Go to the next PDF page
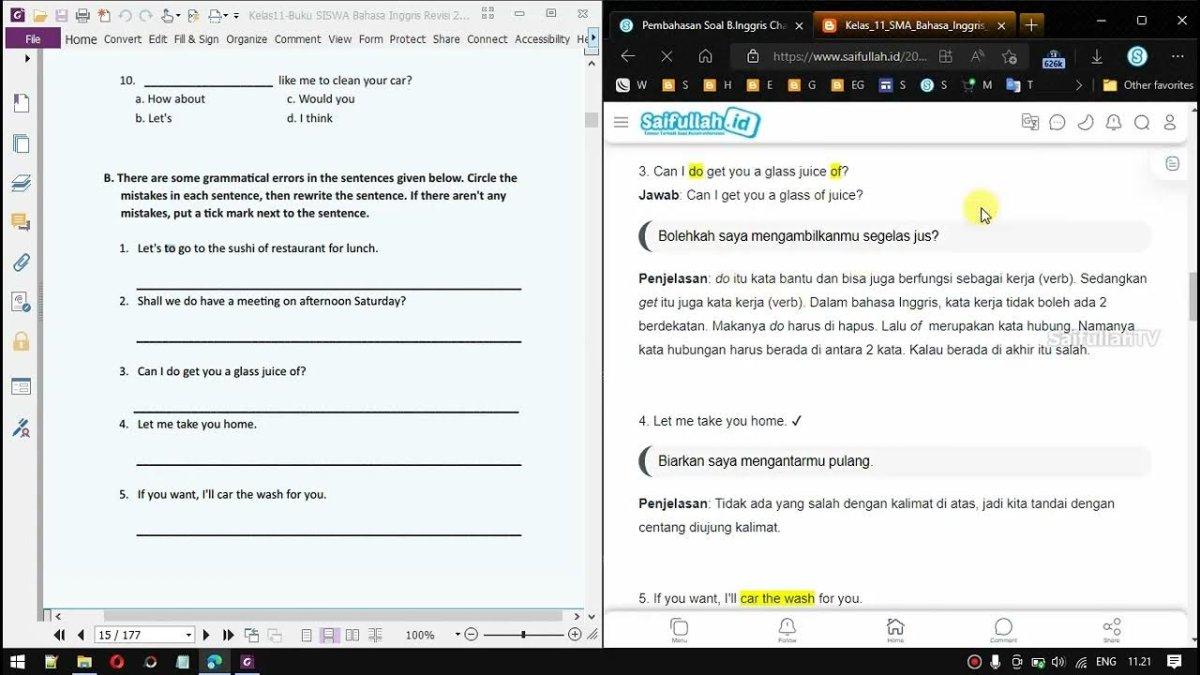This screenshot has width=1200, height=675. click(207, 635)
